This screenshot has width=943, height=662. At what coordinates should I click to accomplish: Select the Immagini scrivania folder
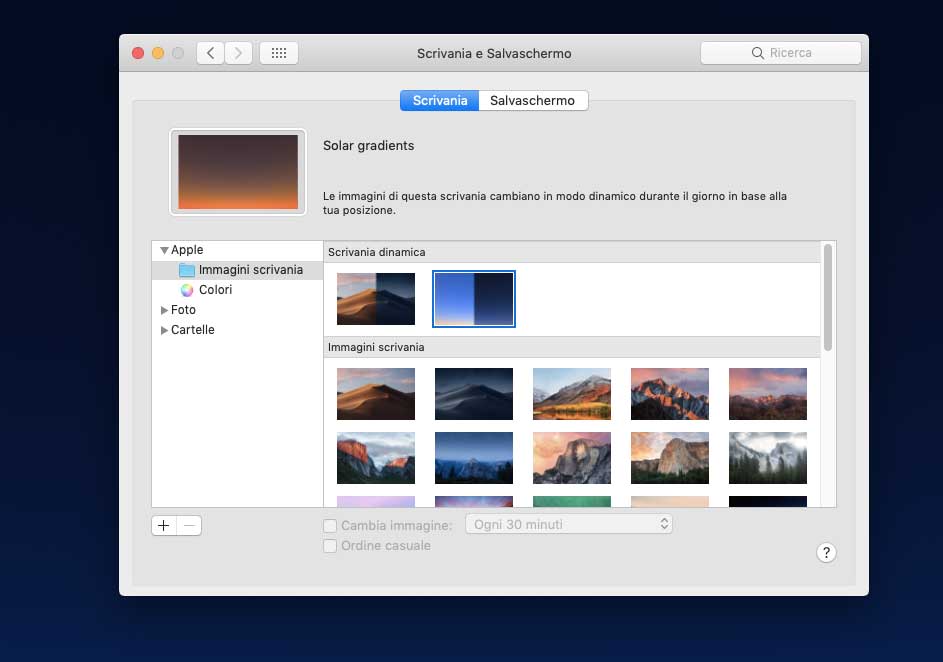point(250,270)
